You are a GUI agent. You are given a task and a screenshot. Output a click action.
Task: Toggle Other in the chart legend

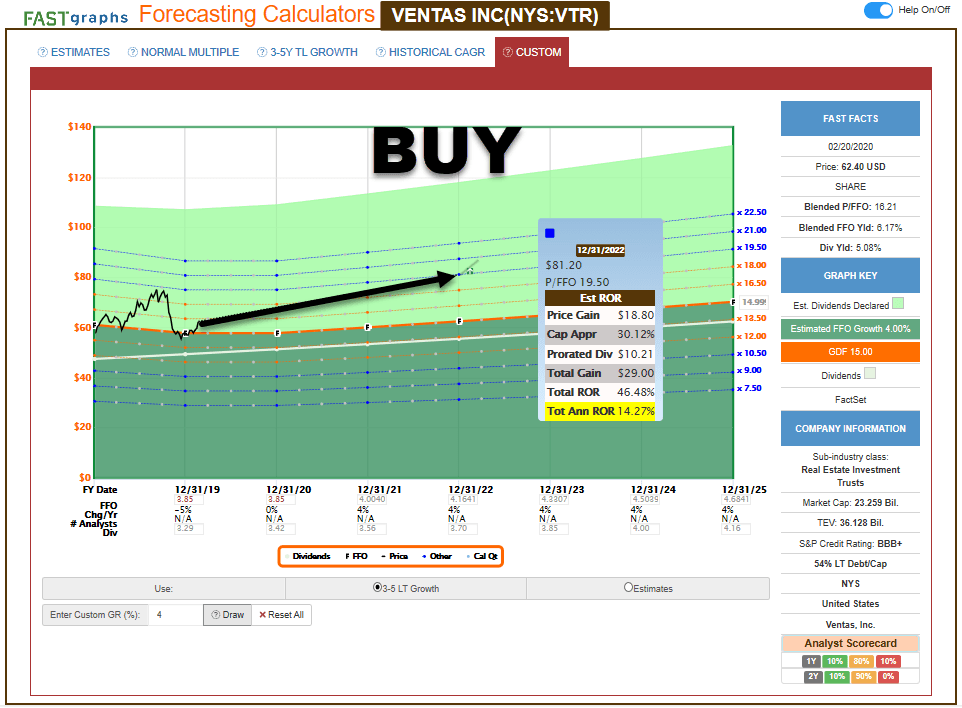(x=437, y=556)
